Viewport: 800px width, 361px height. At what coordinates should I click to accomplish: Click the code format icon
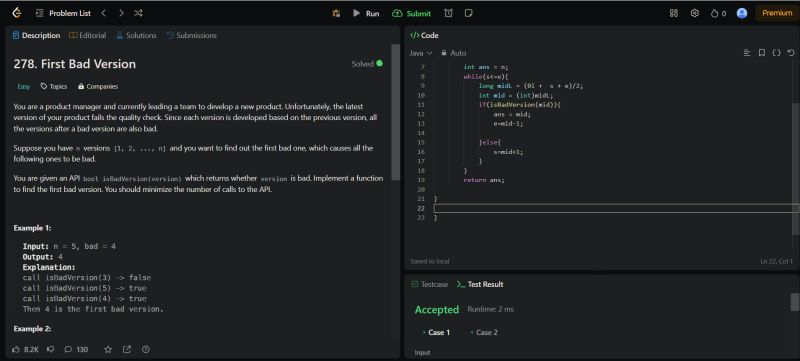(x=747, y=53)
